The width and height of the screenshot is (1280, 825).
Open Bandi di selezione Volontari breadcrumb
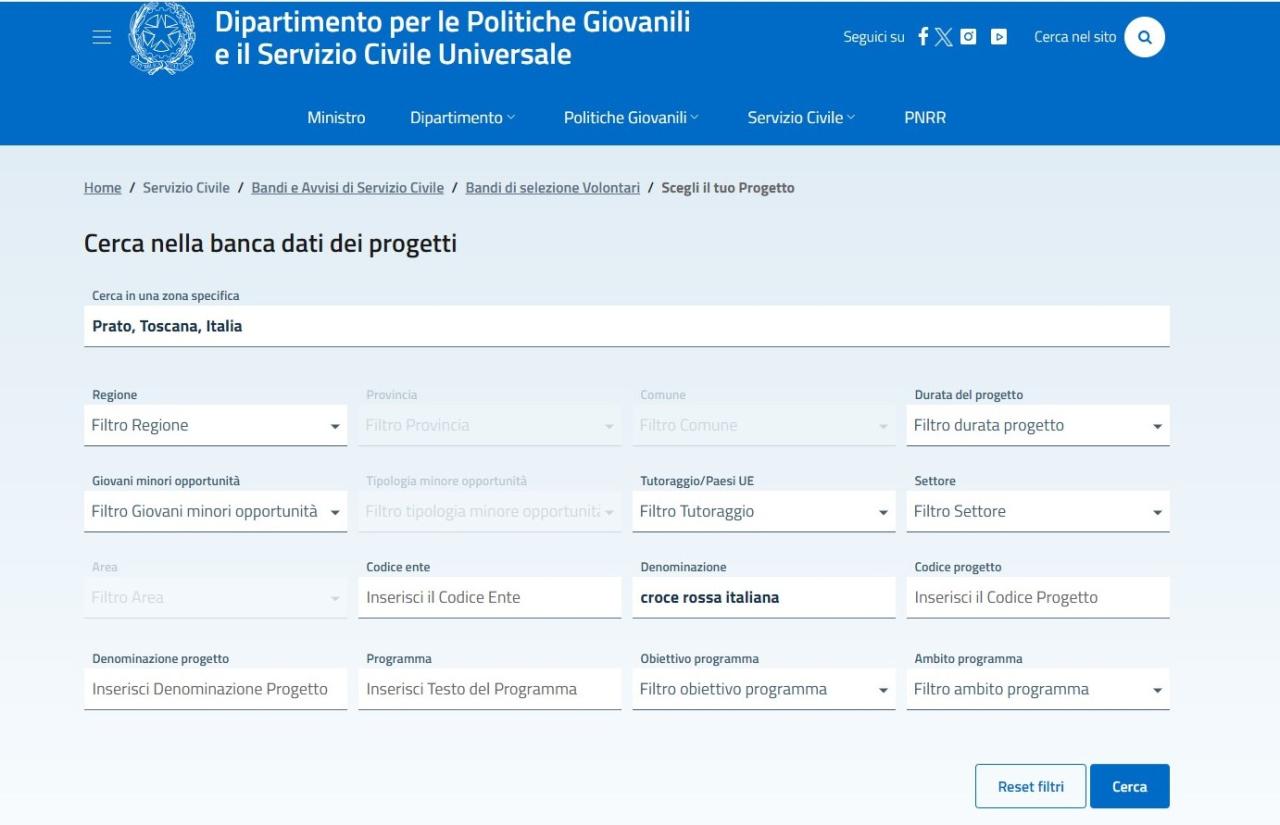(x=553, y=188)
